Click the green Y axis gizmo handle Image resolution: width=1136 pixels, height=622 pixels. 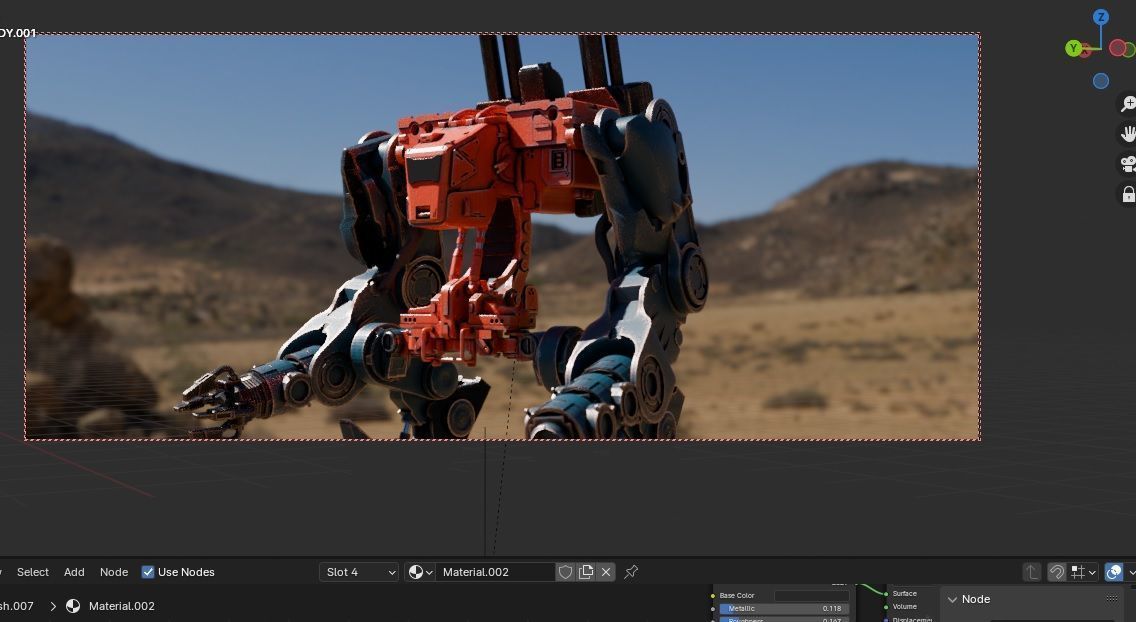(x=1074, y=49)
